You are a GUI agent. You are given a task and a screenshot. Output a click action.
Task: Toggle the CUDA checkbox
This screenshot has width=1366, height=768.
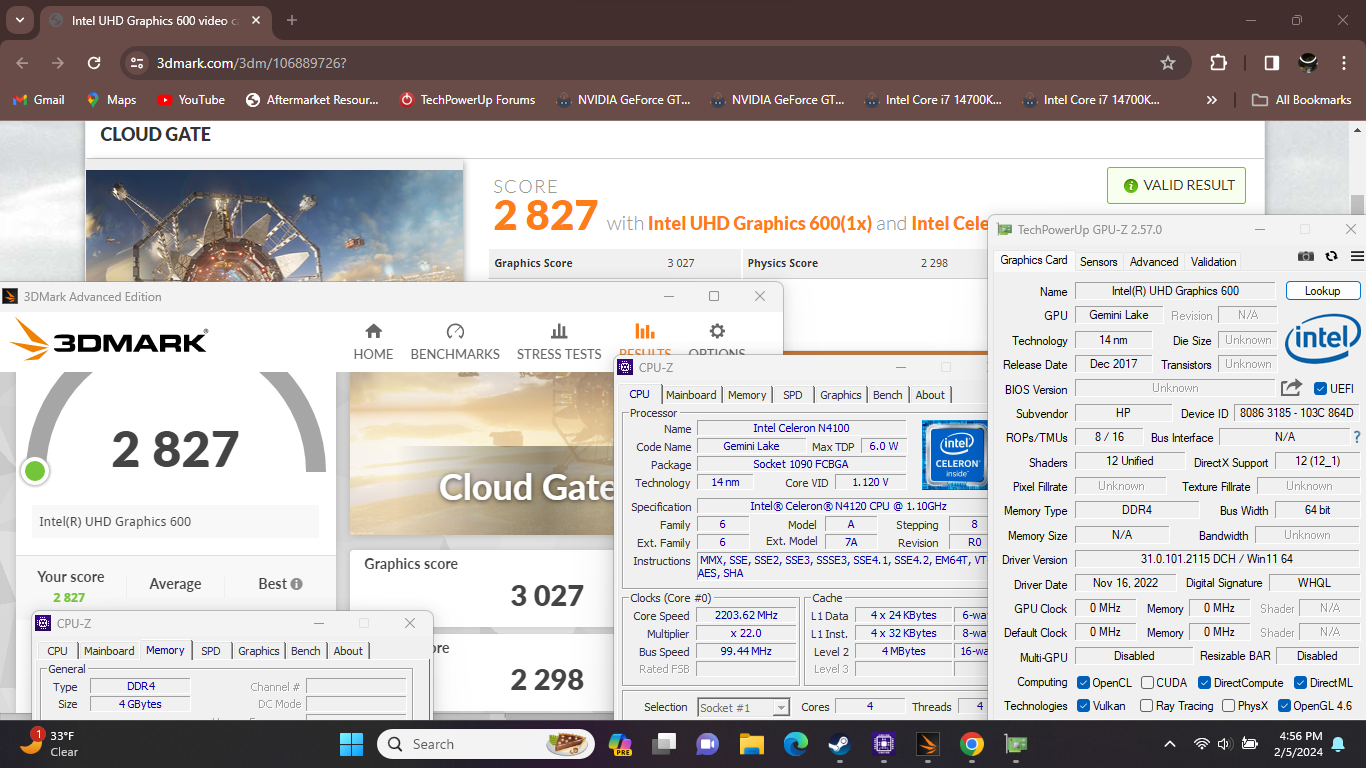pyautogui.click(x=1147, y=683)
